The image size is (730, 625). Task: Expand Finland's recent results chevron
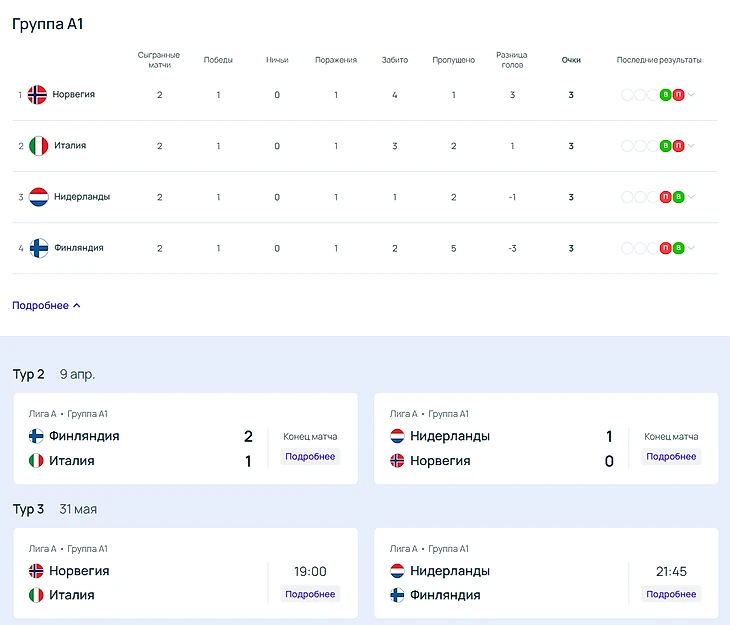coord(691,248)
